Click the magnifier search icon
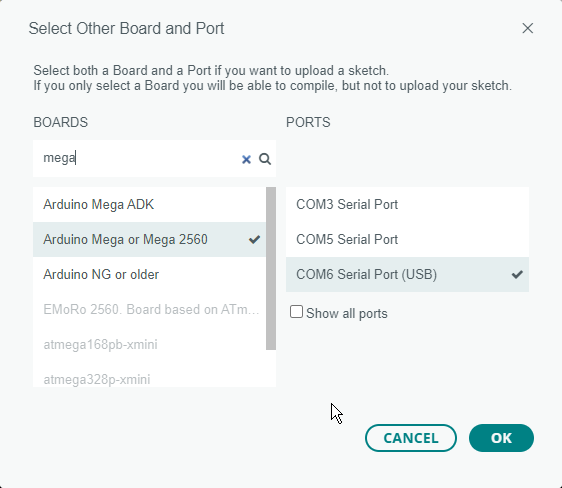Viewport: 562px width, 488px height. coord(265,159)
